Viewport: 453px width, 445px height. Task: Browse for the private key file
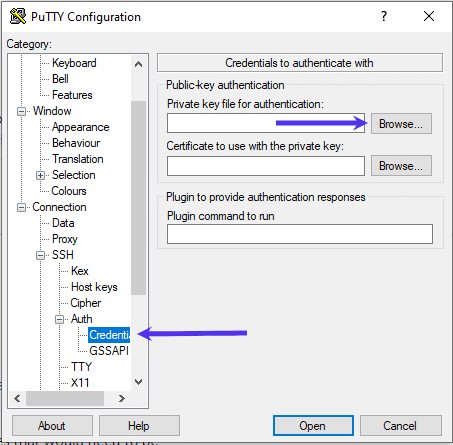(401, 124)
